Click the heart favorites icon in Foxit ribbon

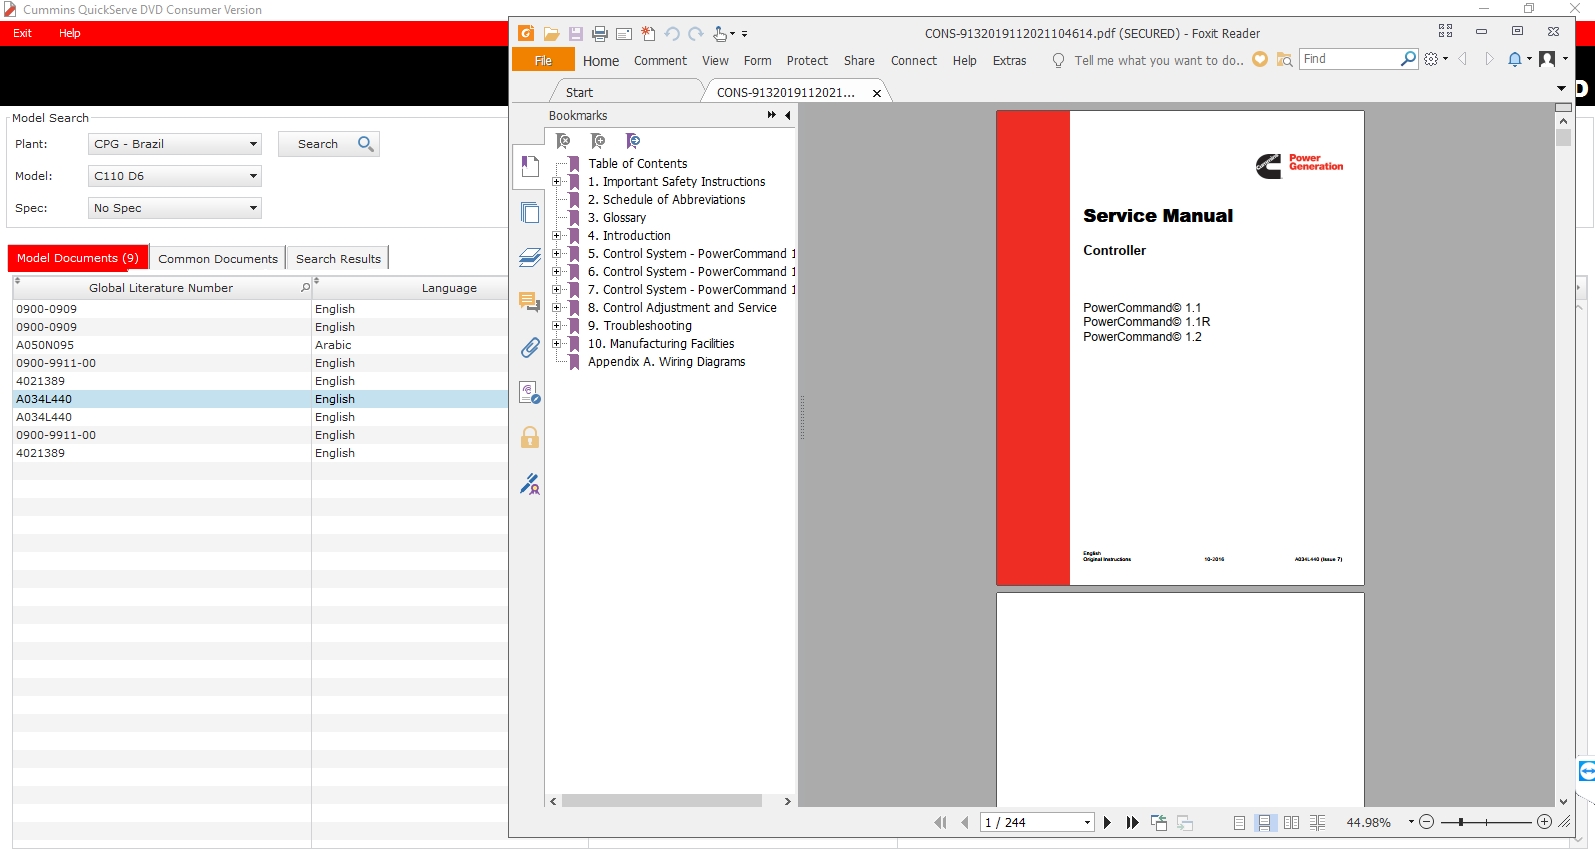pyautogui.click(x=1260, y=60)
